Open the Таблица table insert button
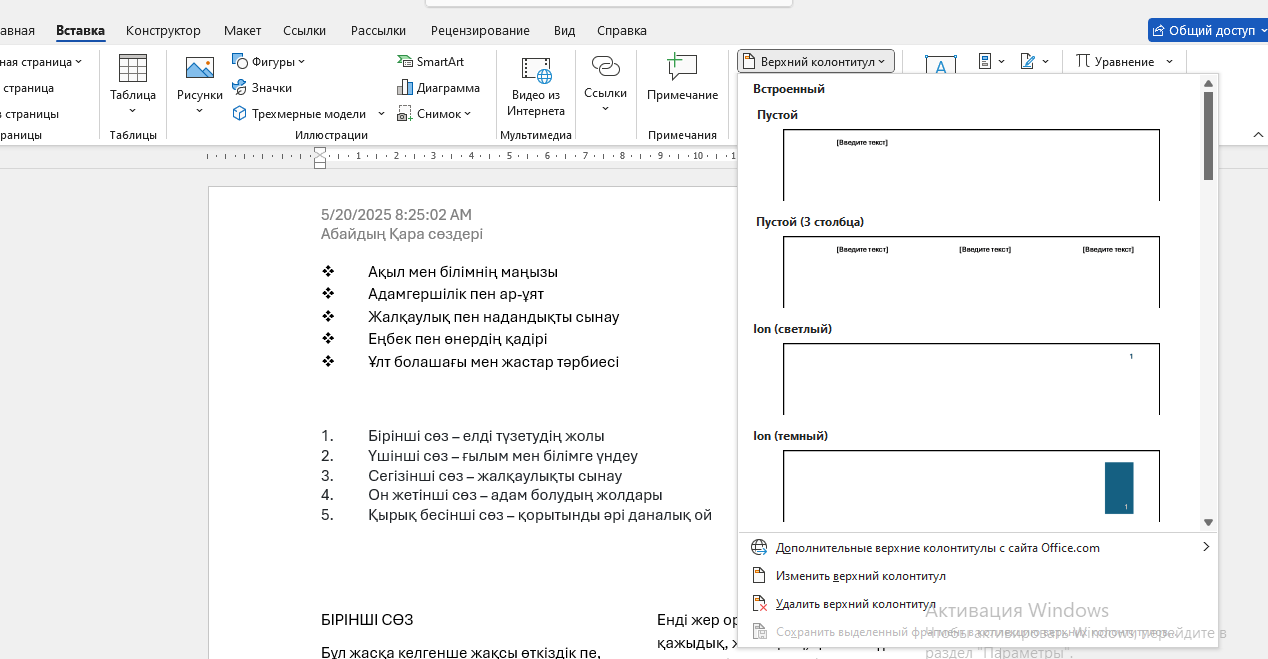The image size is (1268, 659). (x=132, y=84)
